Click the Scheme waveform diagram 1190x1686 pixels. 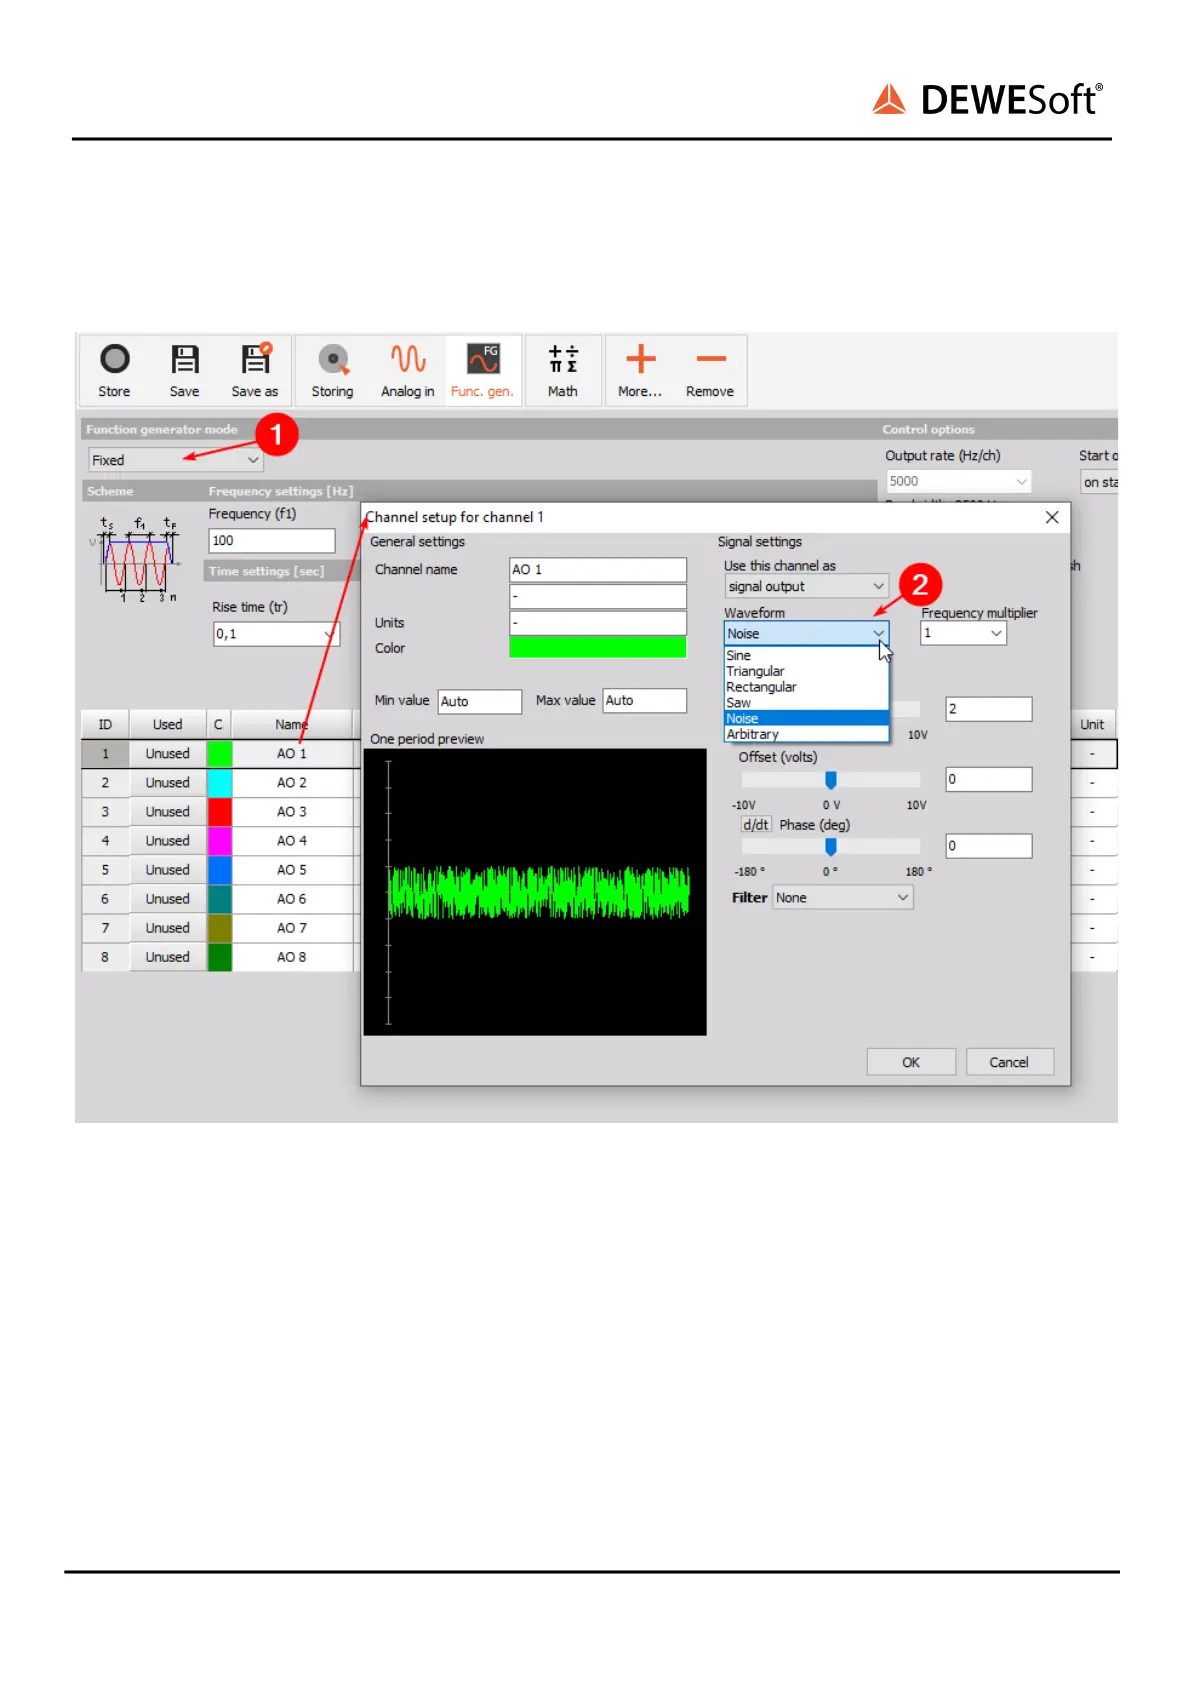(138, 557)
